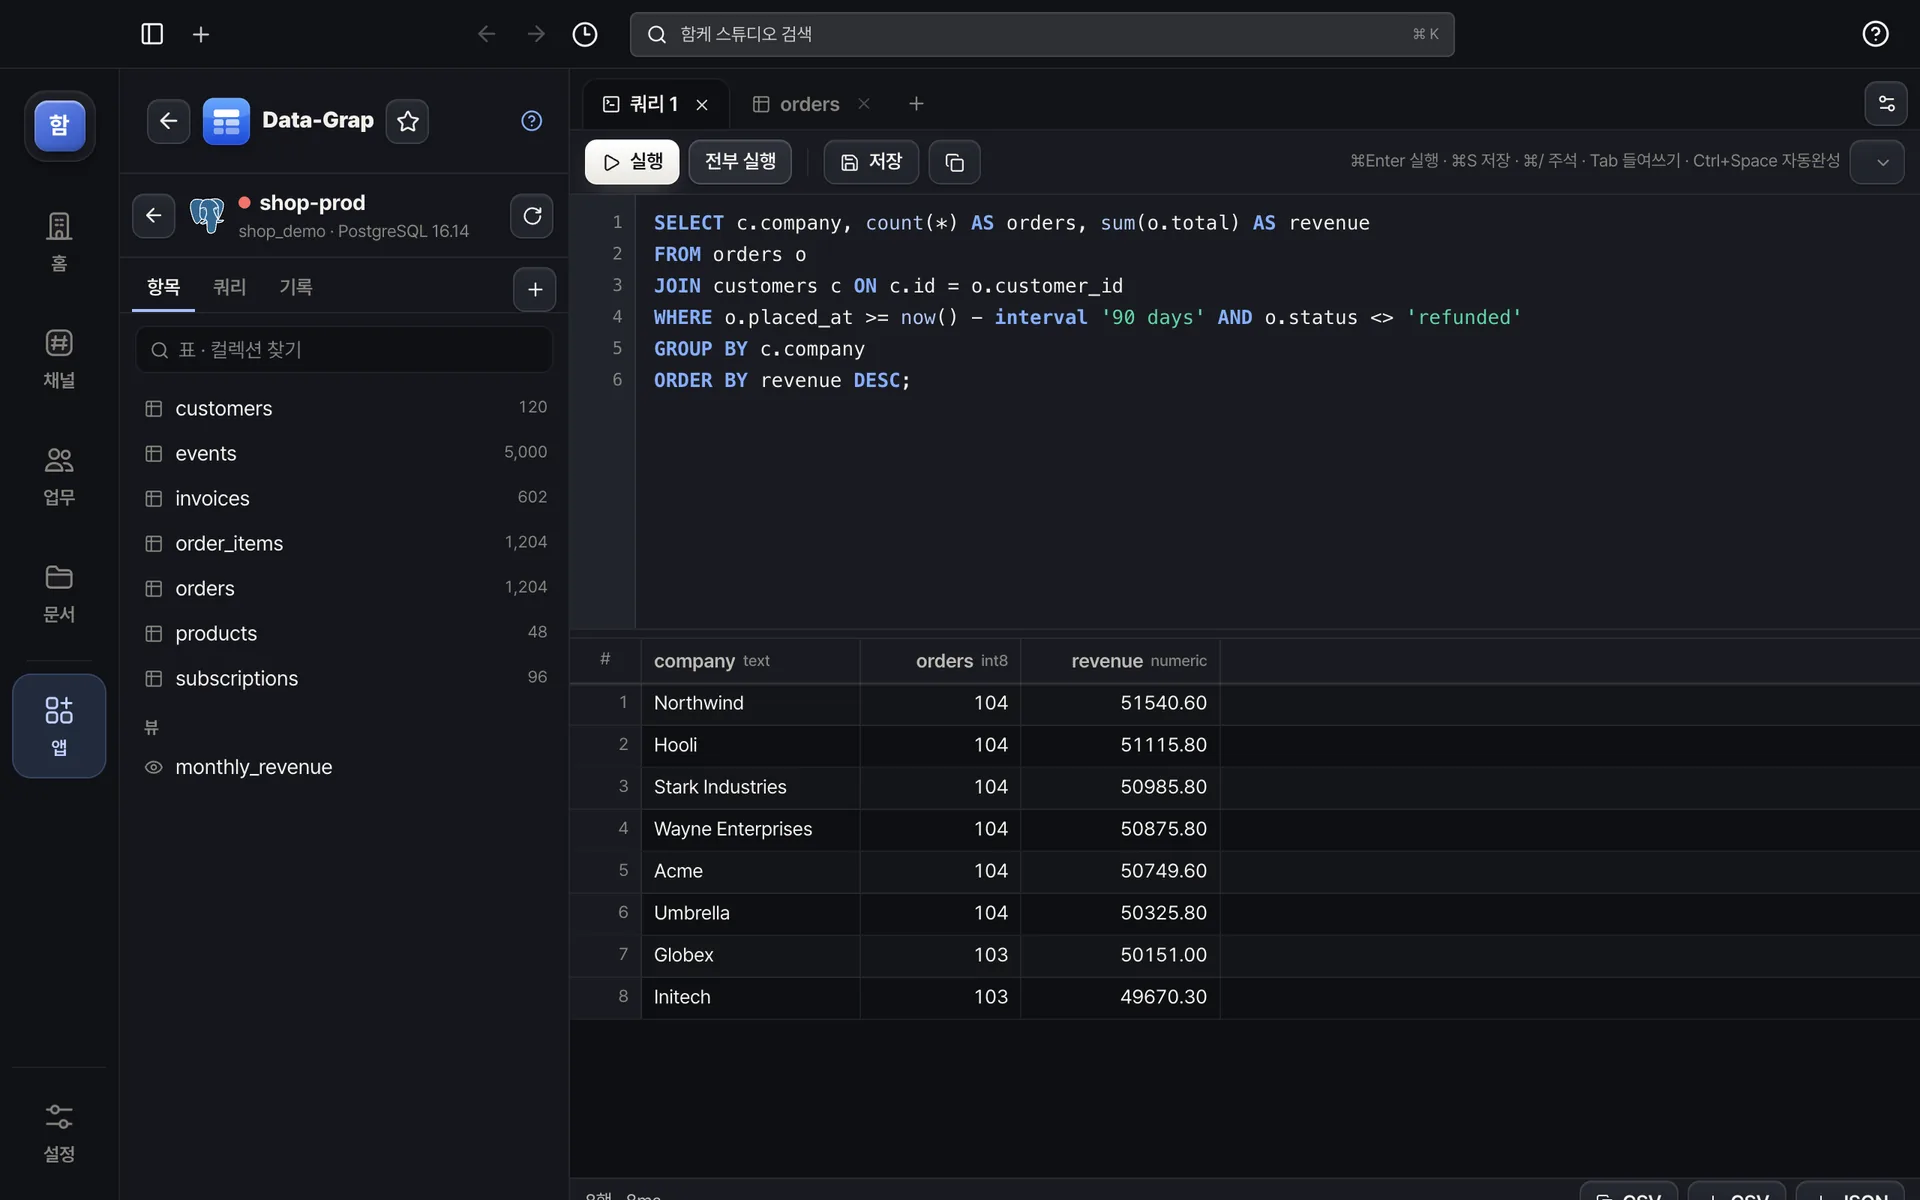Switch to the 기록 tab
The height and width of the screenshot is (1200, 1920).
click(295, 288)
